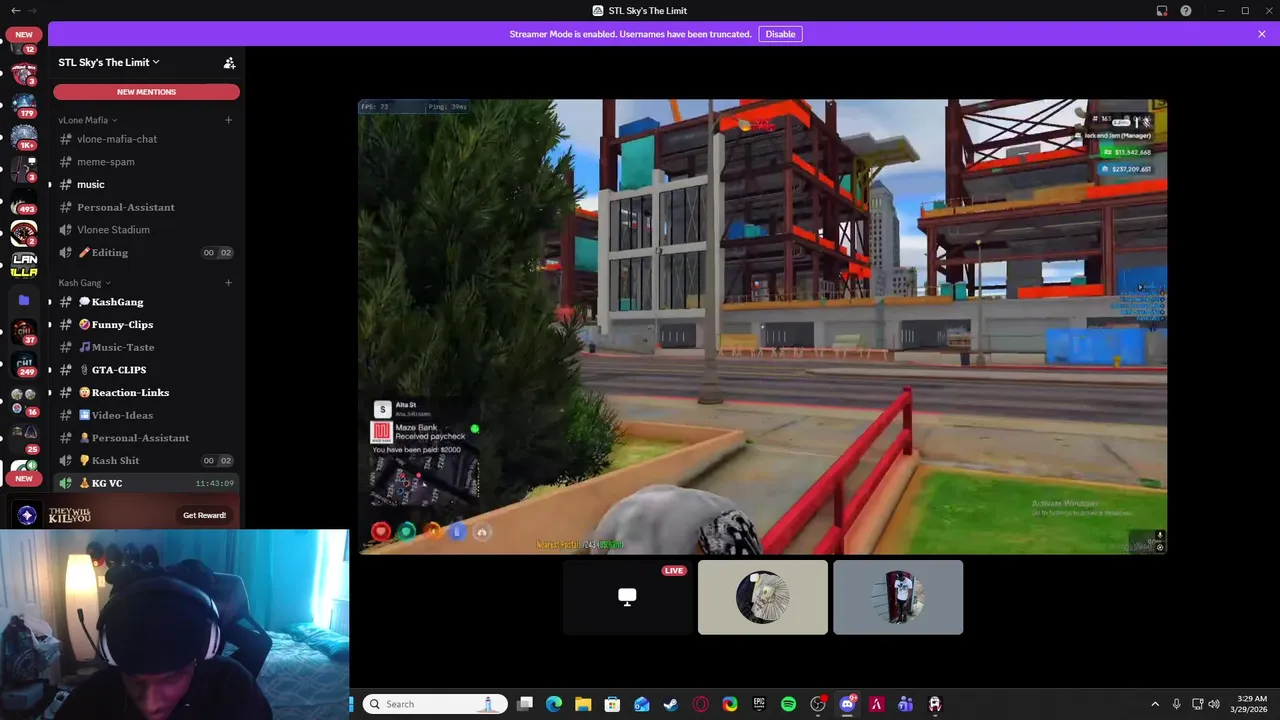Open the Music-Taste channel
This screenshot has width=1280, height=720.
tap(146, 347)
